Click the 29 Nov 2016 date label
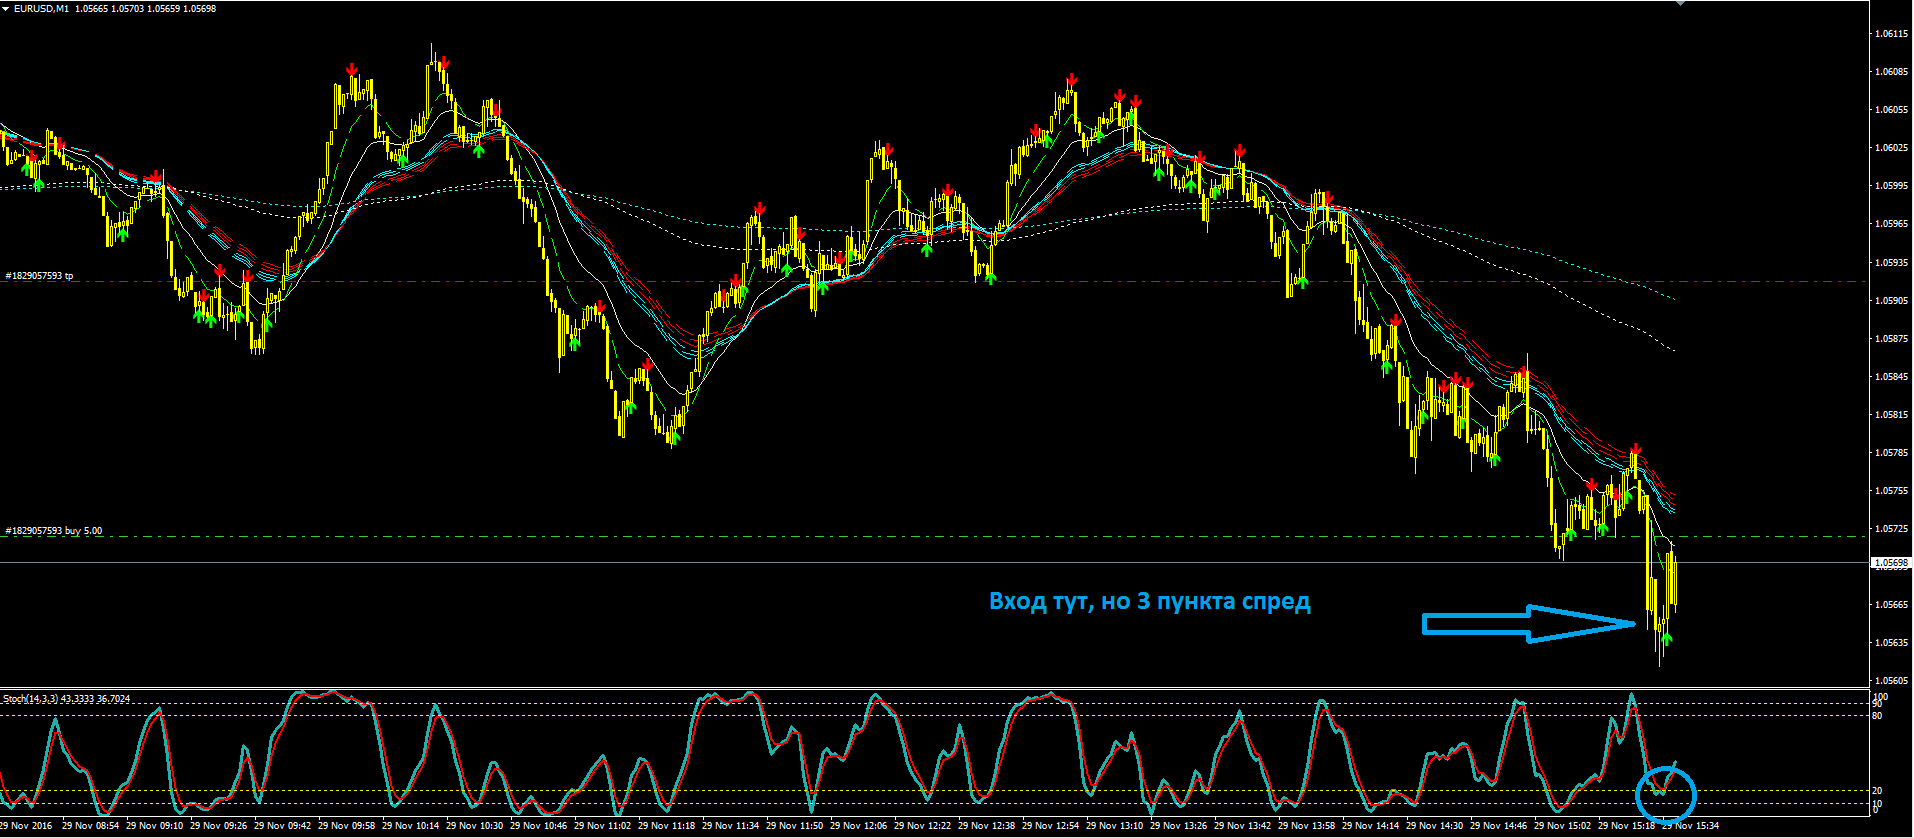The image size is (1914, 838). pyautogui.click(x=26, y=826)
